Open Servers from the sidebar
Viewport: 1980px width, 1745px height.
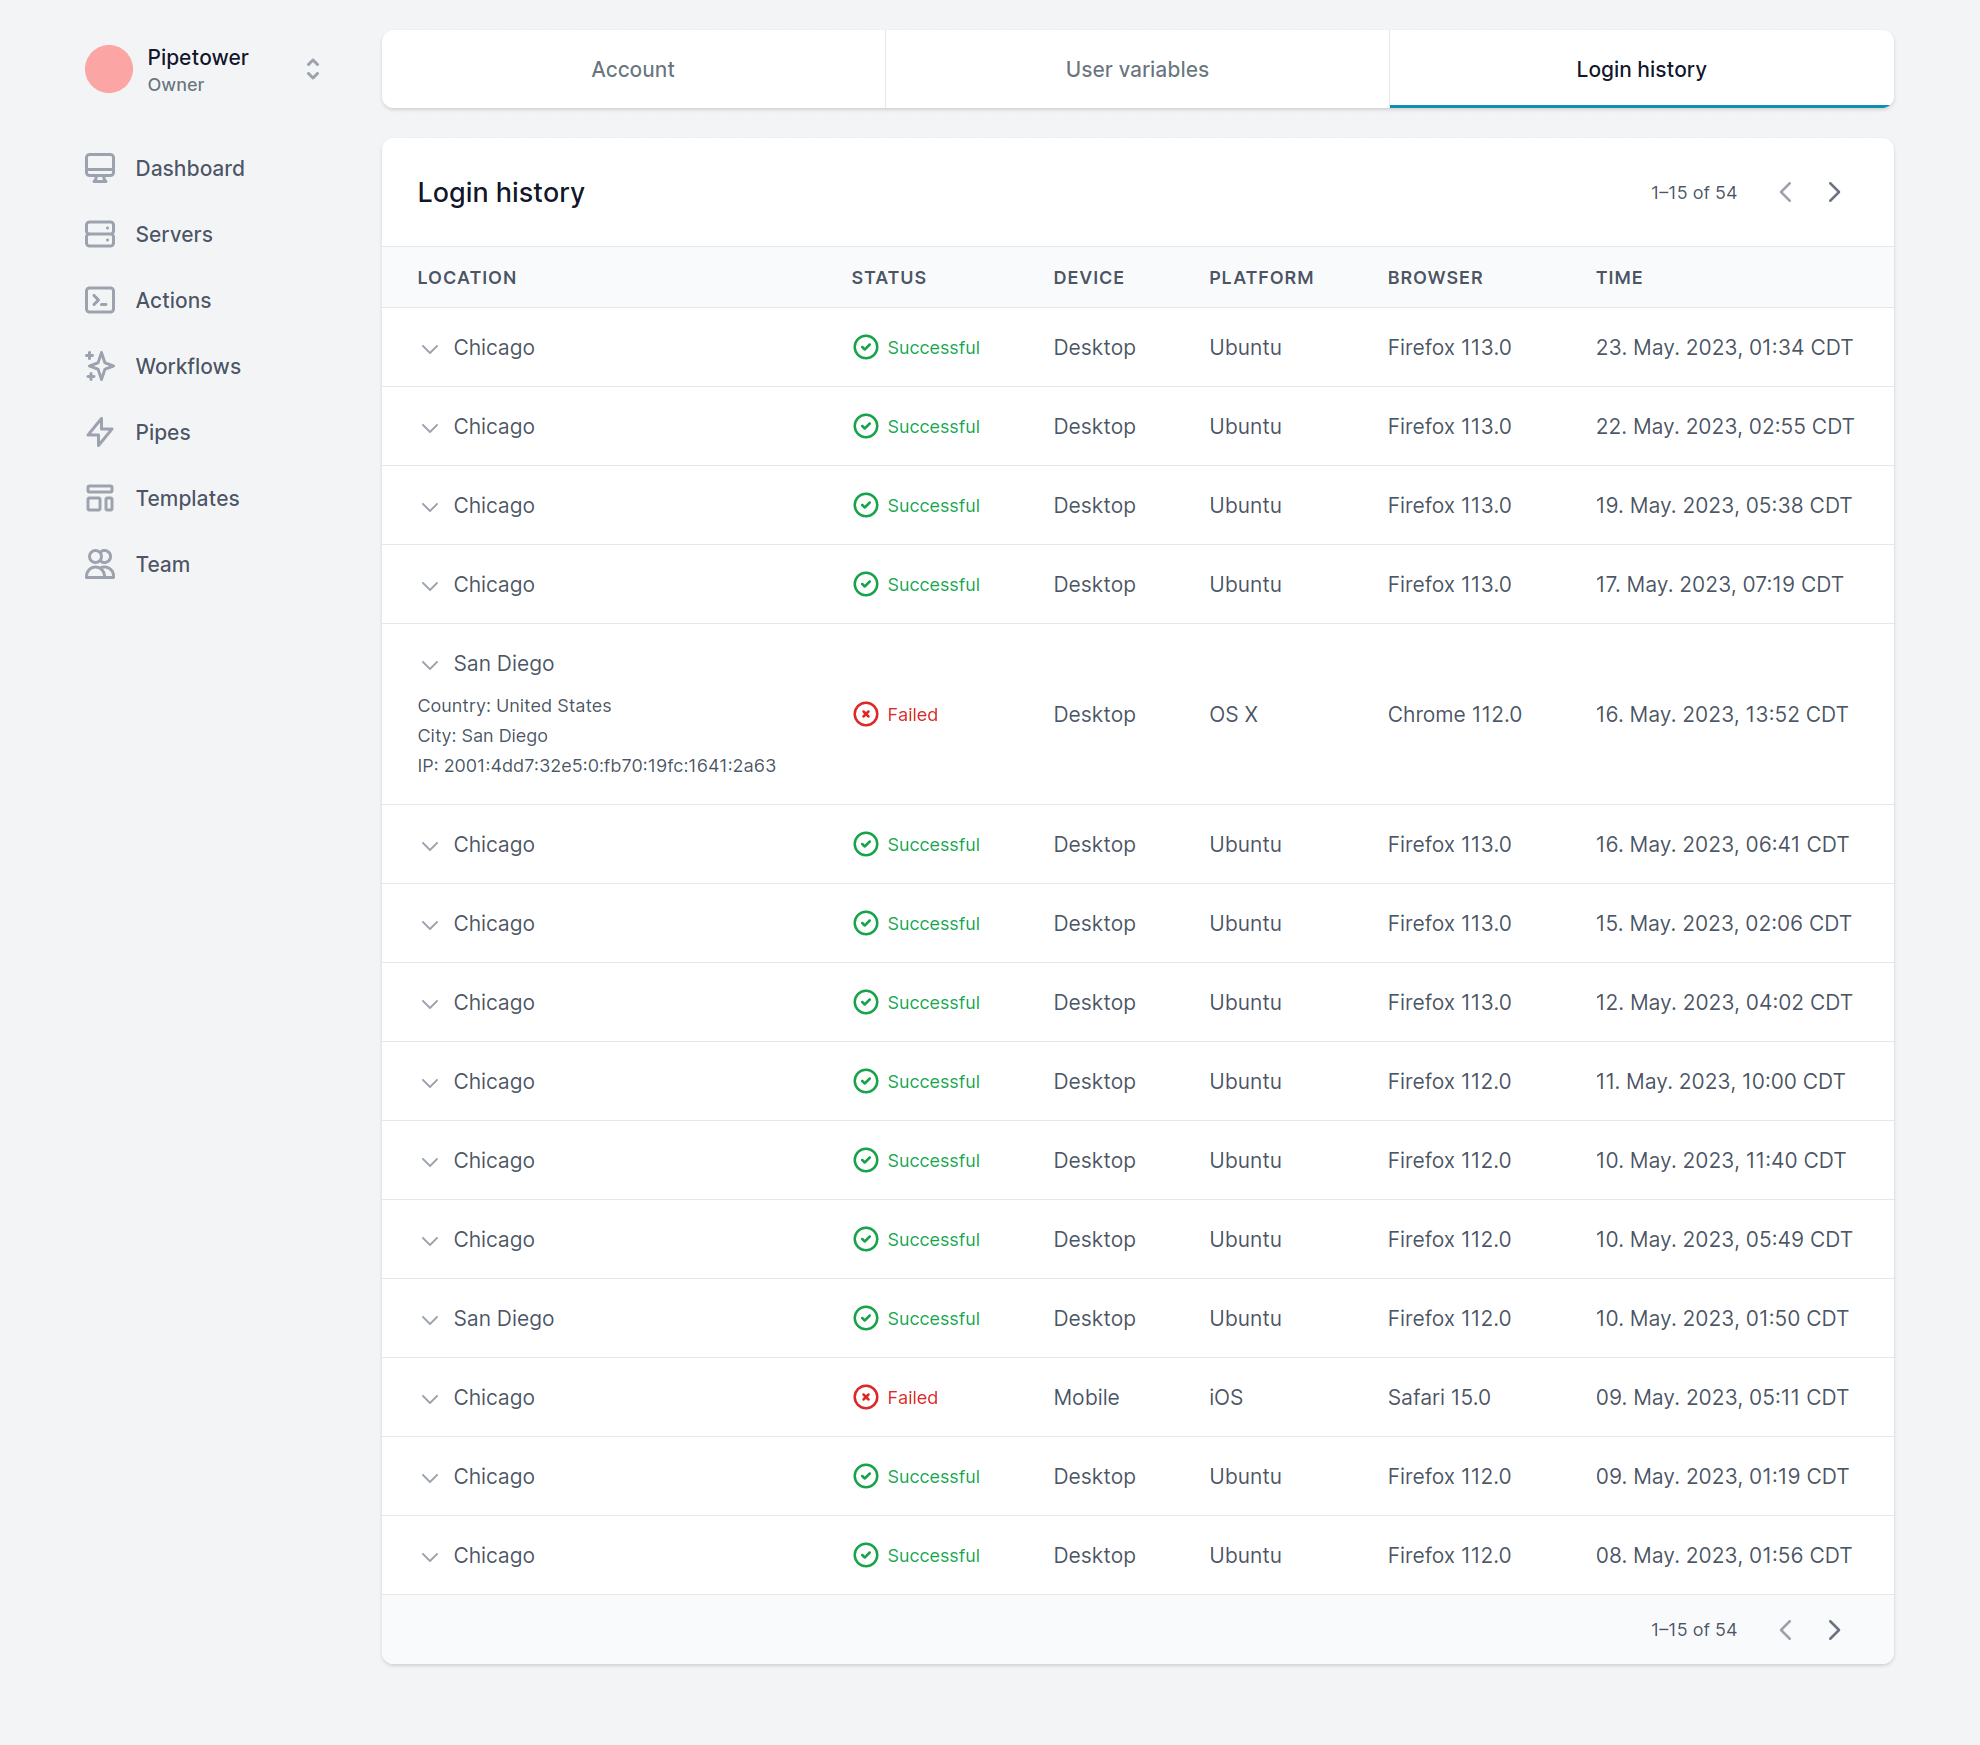[x=174, y=234]
